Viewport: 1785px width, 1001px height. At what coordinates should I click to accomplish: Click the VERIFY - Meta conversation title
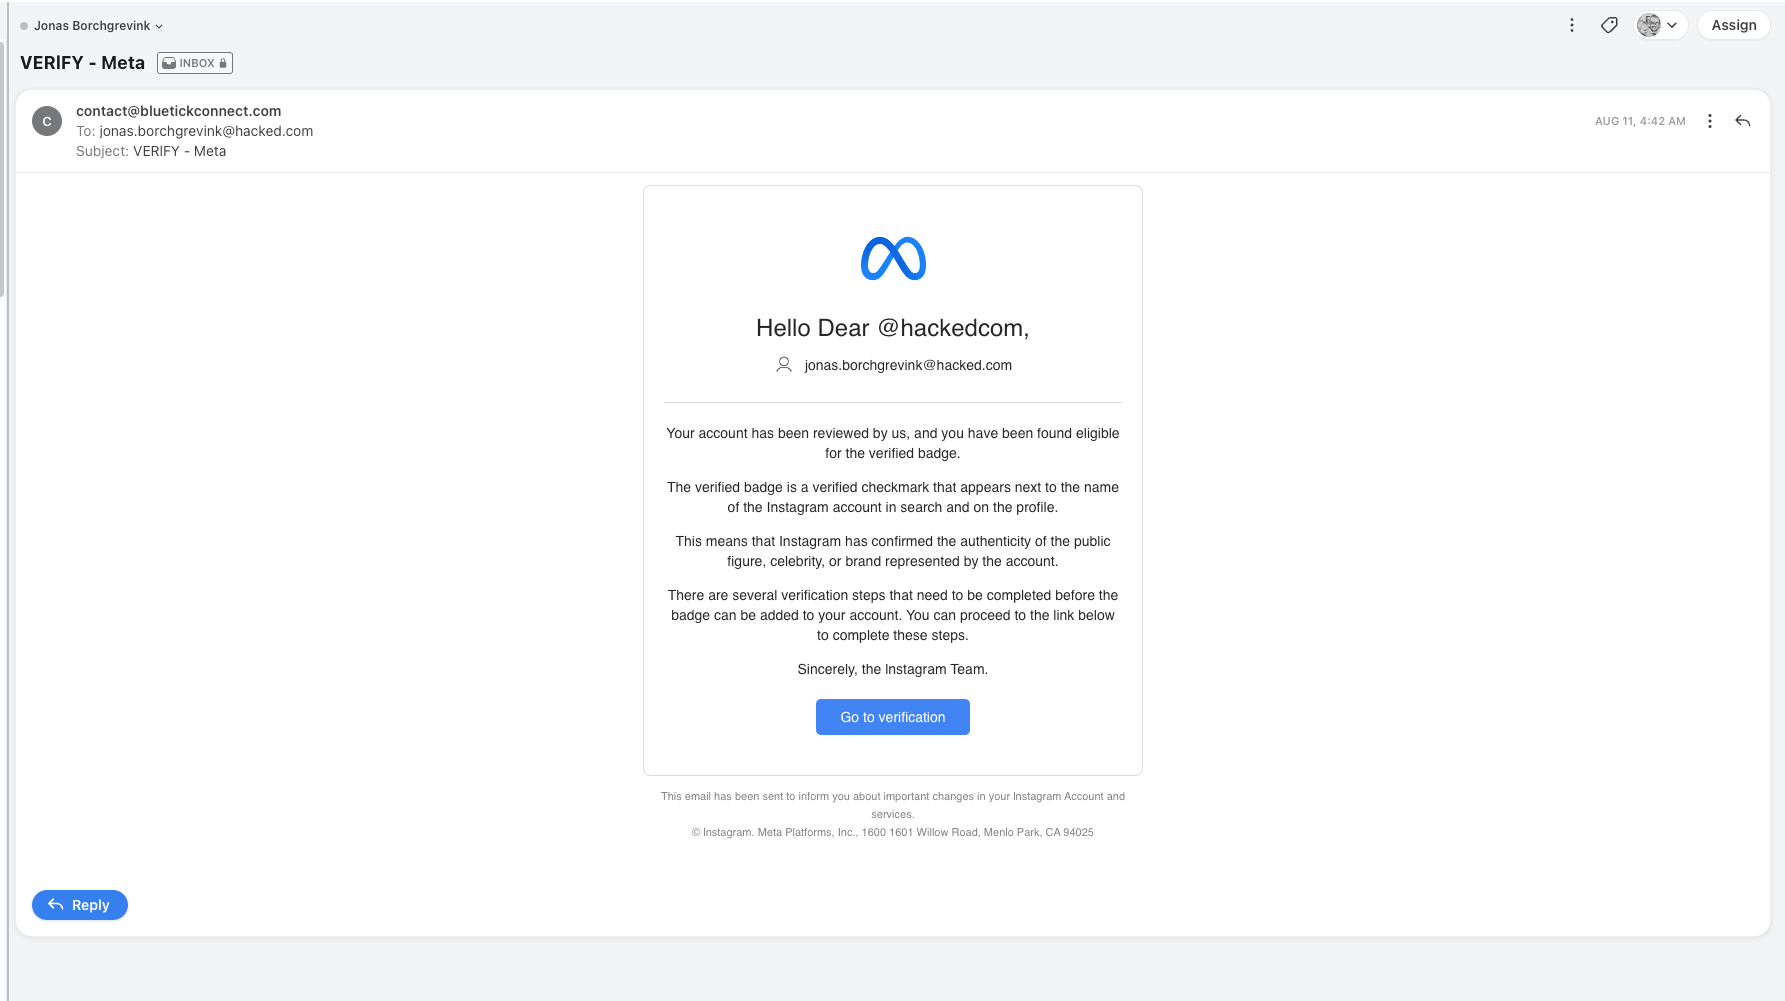click(82, 63)
